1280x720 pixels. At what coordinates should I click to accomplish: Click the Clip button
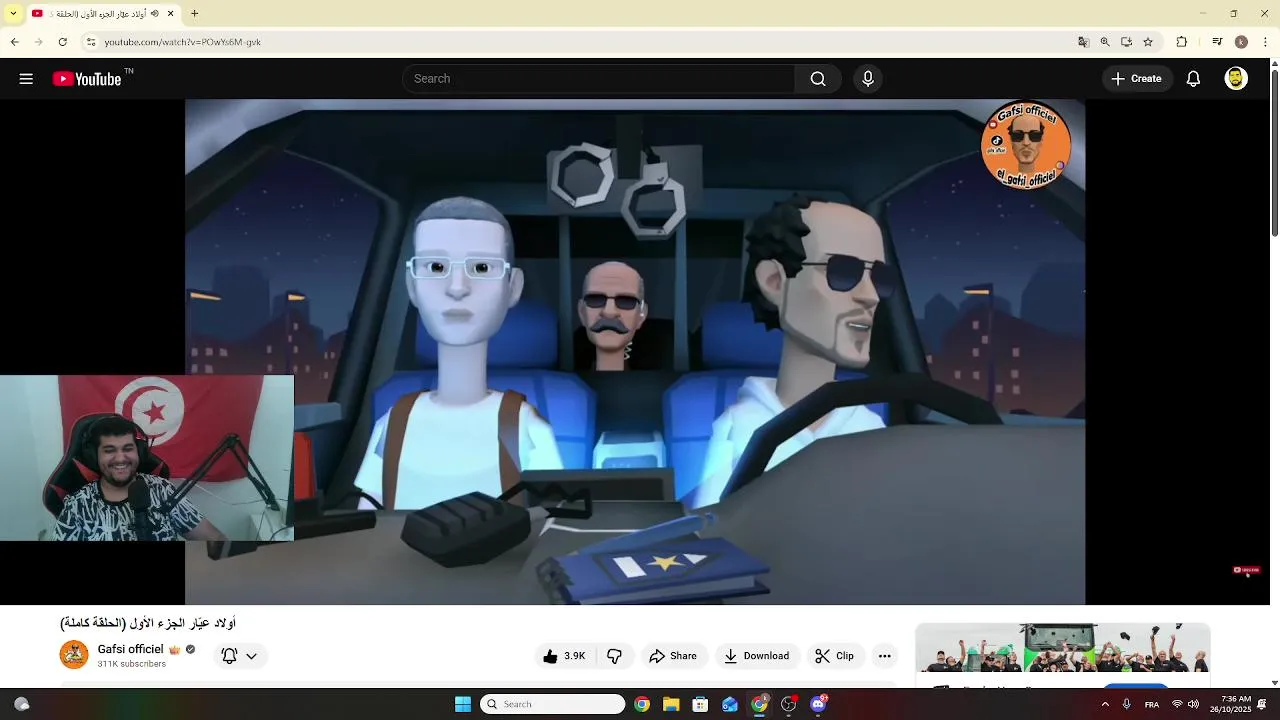[834, 656]
